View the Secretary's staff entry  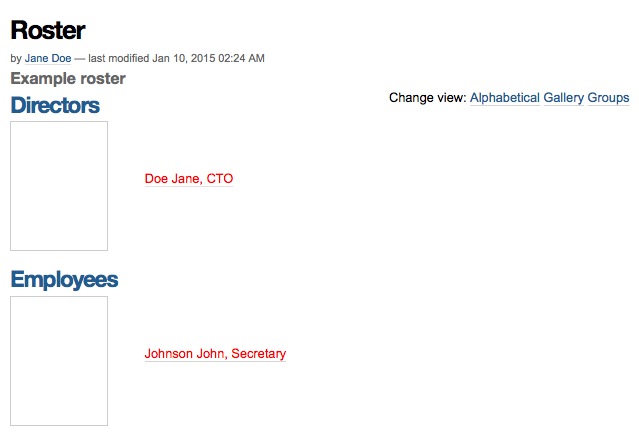coord(215,354)
